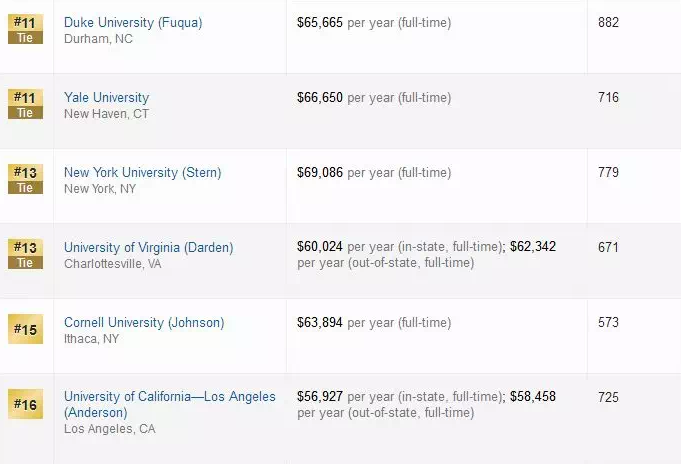
Task: Click Cornell's $63,894 tuition text
Action: [320, 322]
